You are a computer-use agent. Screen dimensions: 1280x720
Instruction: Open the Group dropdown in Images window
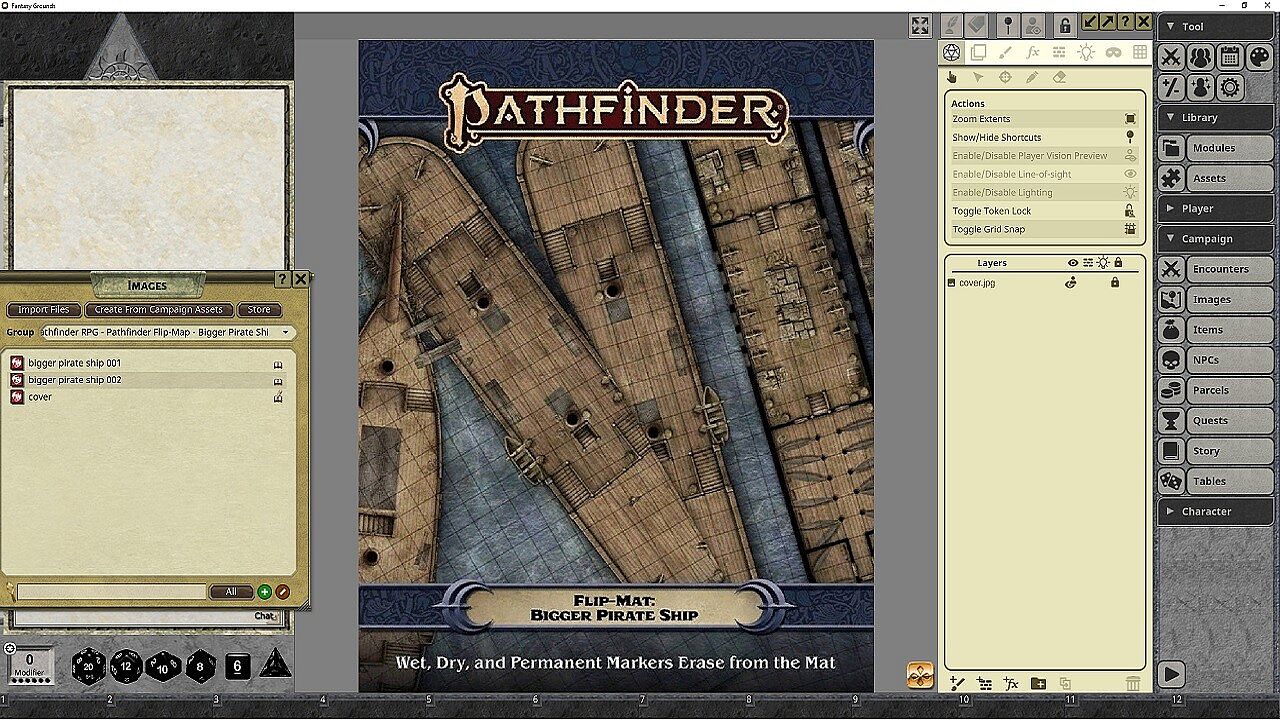click(166, 332)
